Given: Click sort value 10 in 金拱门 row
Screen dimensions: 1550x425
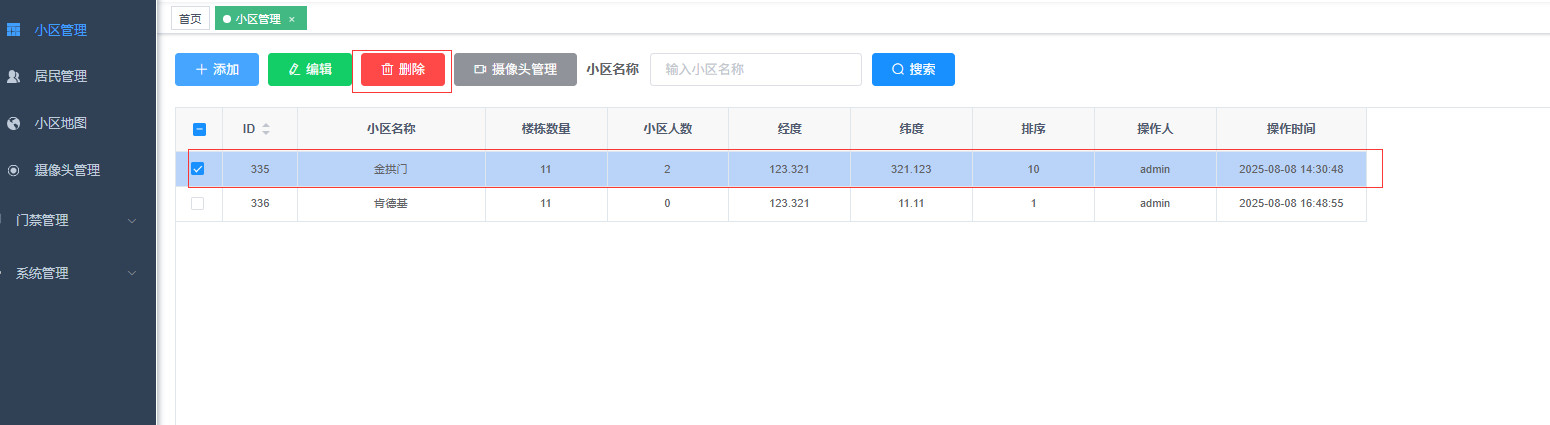Looking at the screenshot, I should tap(1033, 169).
